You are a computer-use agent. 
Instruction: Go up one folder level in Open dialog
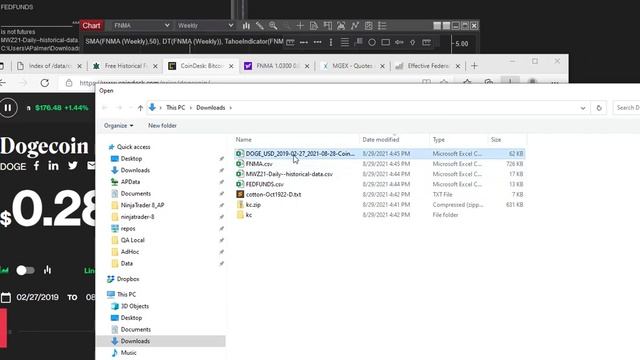click(140, 108)
